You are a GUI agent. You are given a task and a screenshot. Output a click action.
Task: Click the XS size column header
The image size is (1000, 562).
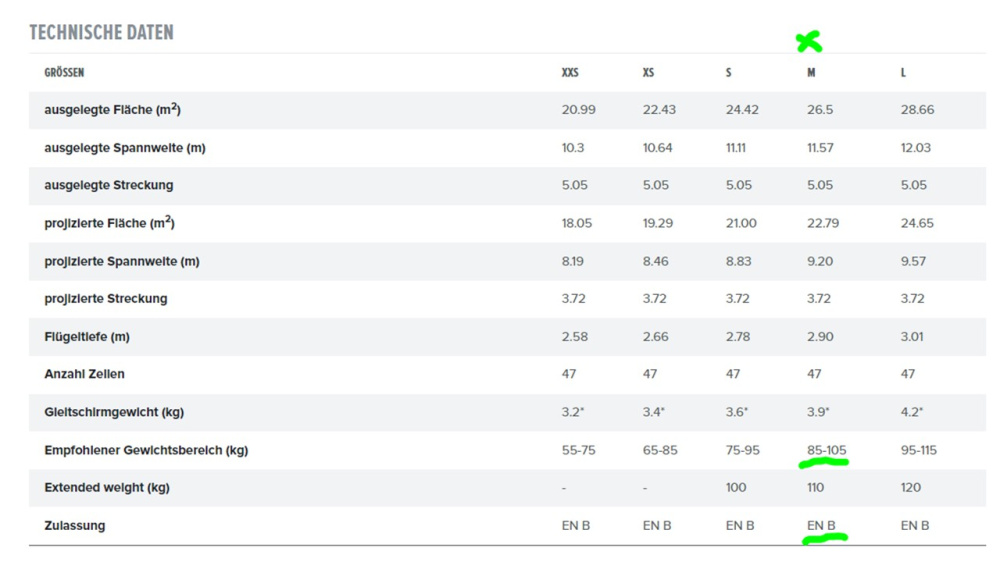648,73
